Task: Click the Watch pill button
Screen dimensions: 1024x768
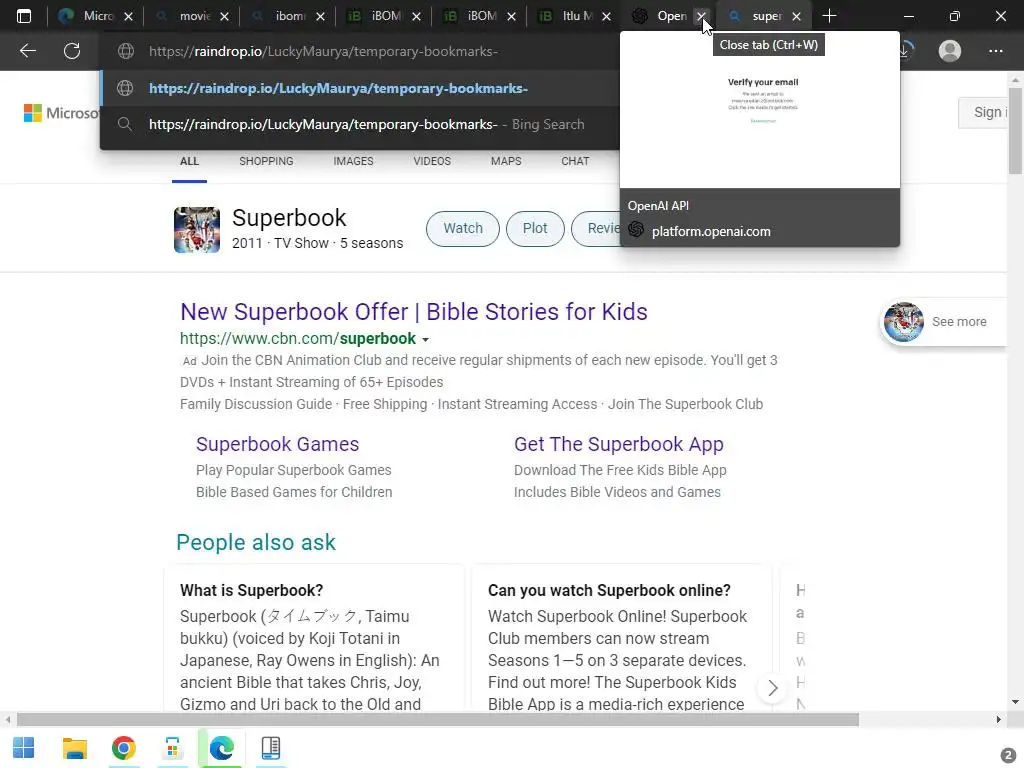Action: point(463,229)
